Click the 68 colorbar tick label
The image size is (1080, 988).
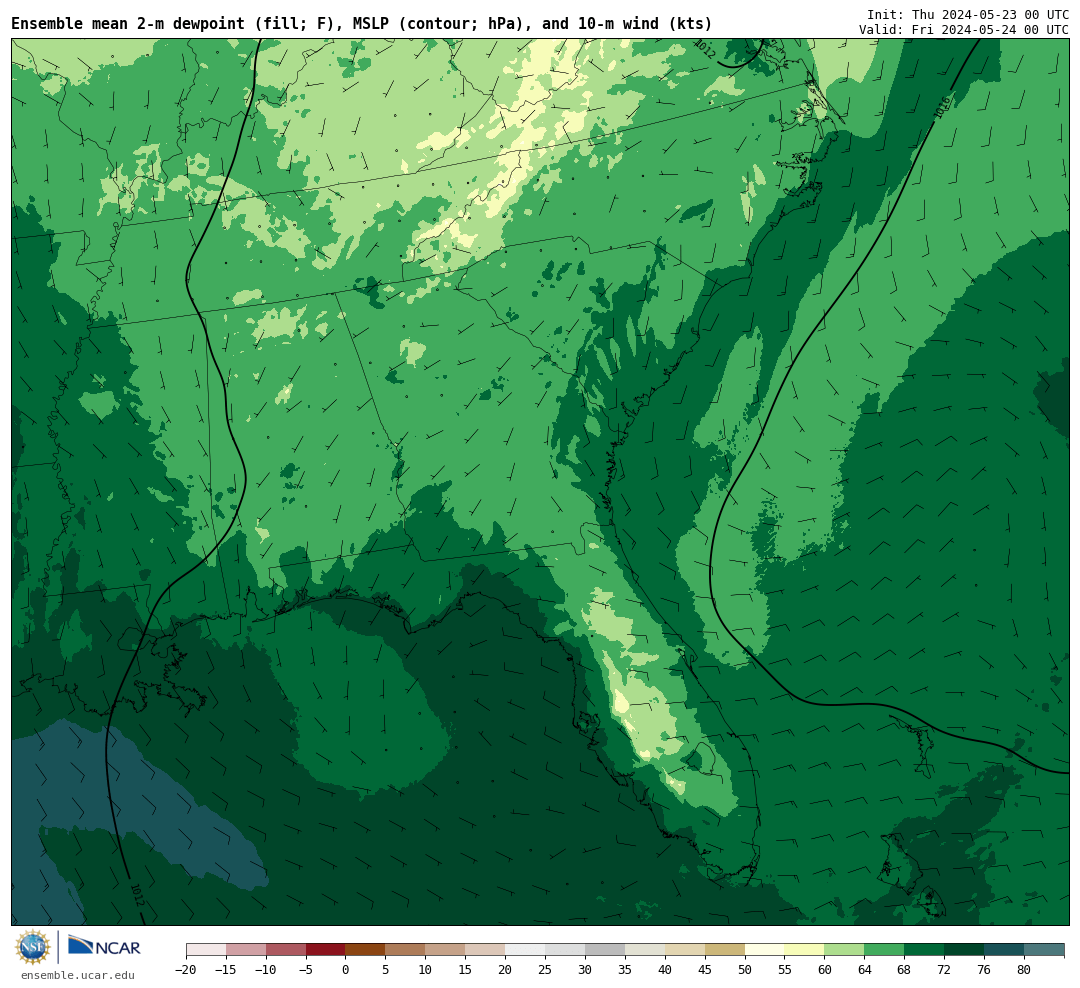click(905, 970)
